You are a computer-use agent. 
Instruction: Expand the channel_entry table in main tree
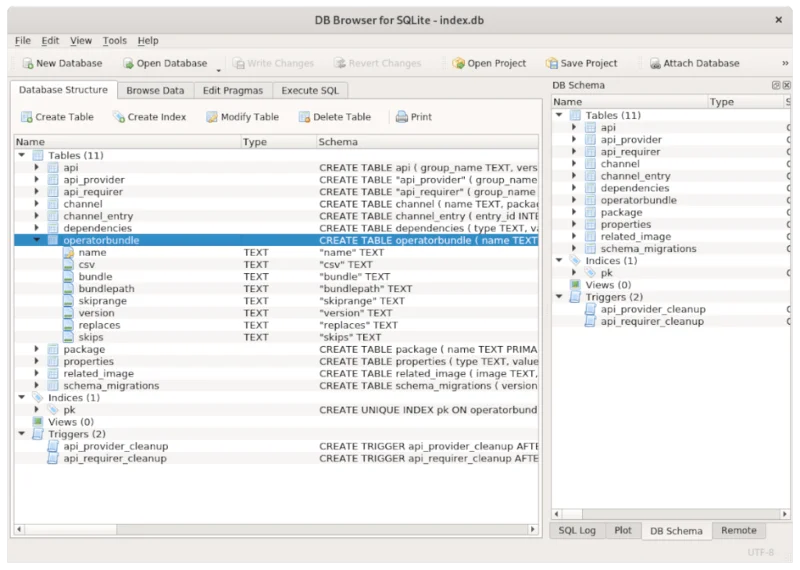coord(37,216)
